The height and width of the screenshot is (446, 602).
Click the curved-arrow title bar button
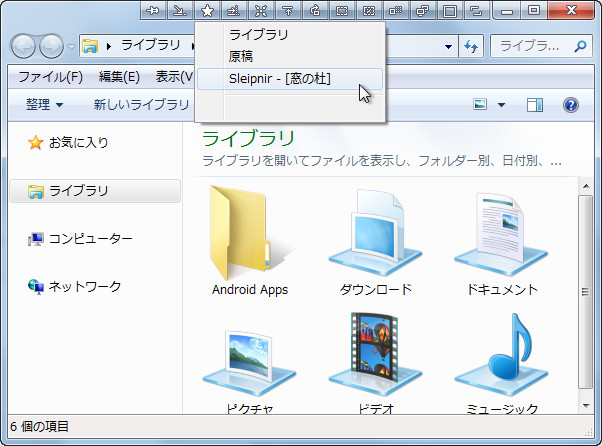click(x=315, y=10)
